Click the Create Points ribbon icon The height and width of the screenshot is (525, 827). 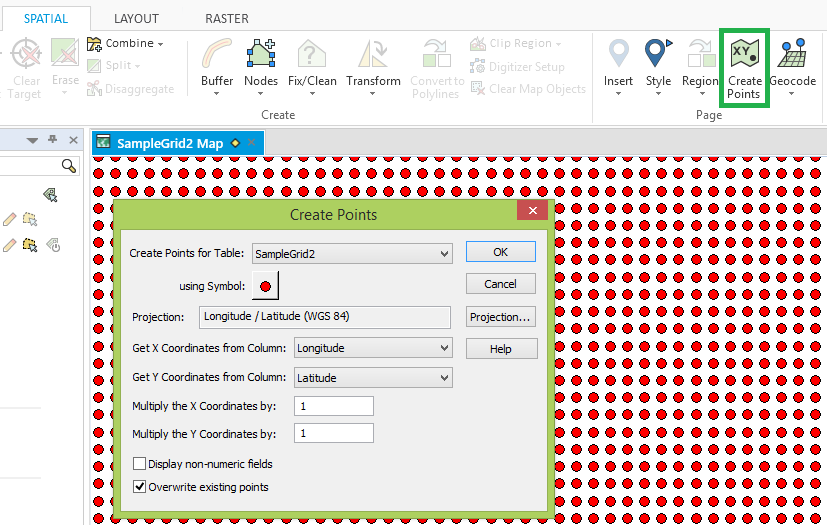(x=745, y=66)
